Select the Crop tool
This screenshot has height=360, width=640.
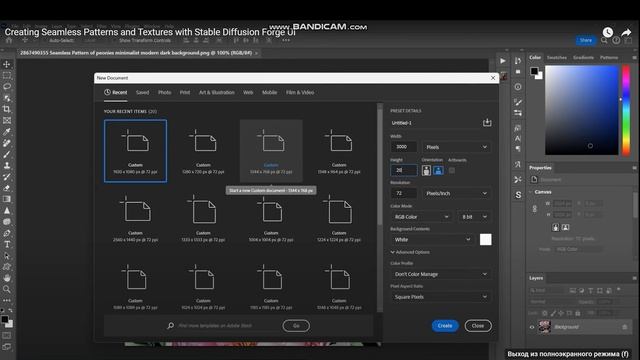[x=7, y=109]
